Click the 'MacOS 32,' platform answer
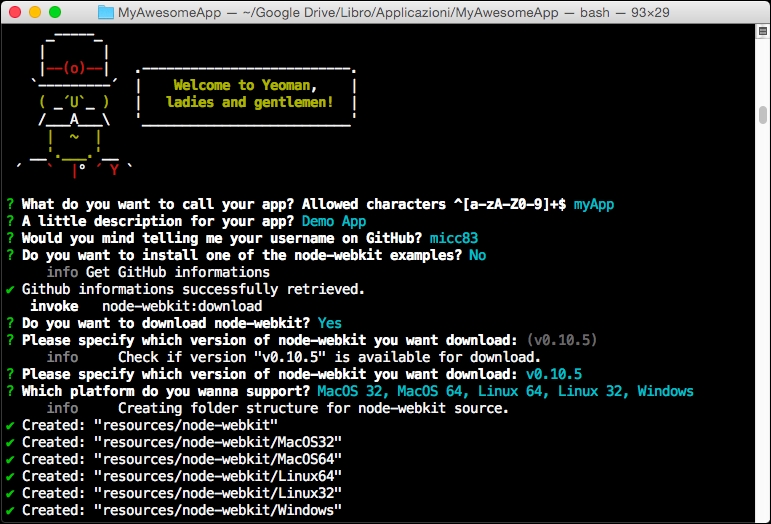The width and height of the screenshot is (771, 524). [353, 391]
